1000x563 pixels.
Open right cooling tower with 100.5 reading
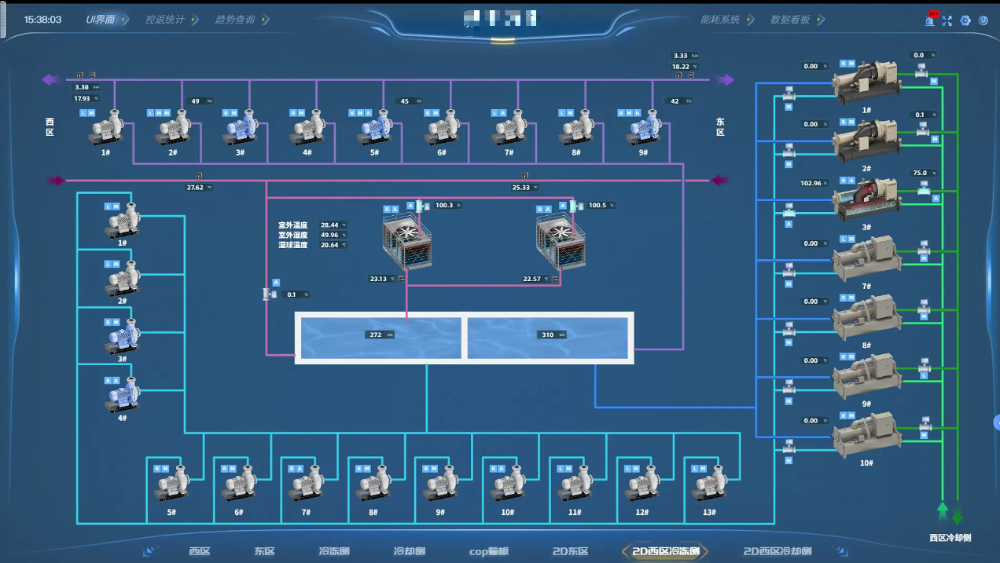coord(561,243)
